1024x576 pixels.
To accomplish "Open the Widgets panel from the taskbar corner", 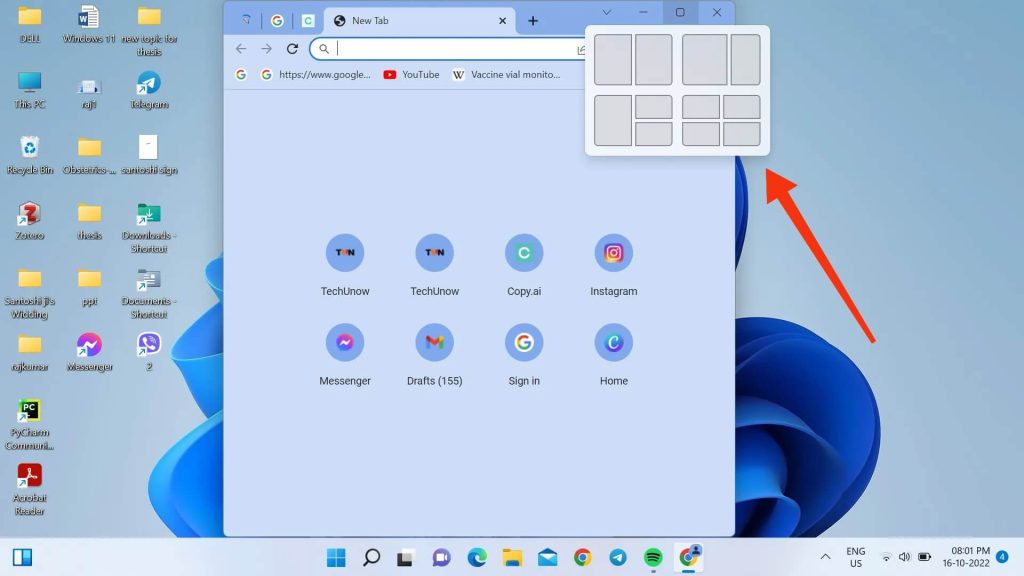I will (22, 557).
